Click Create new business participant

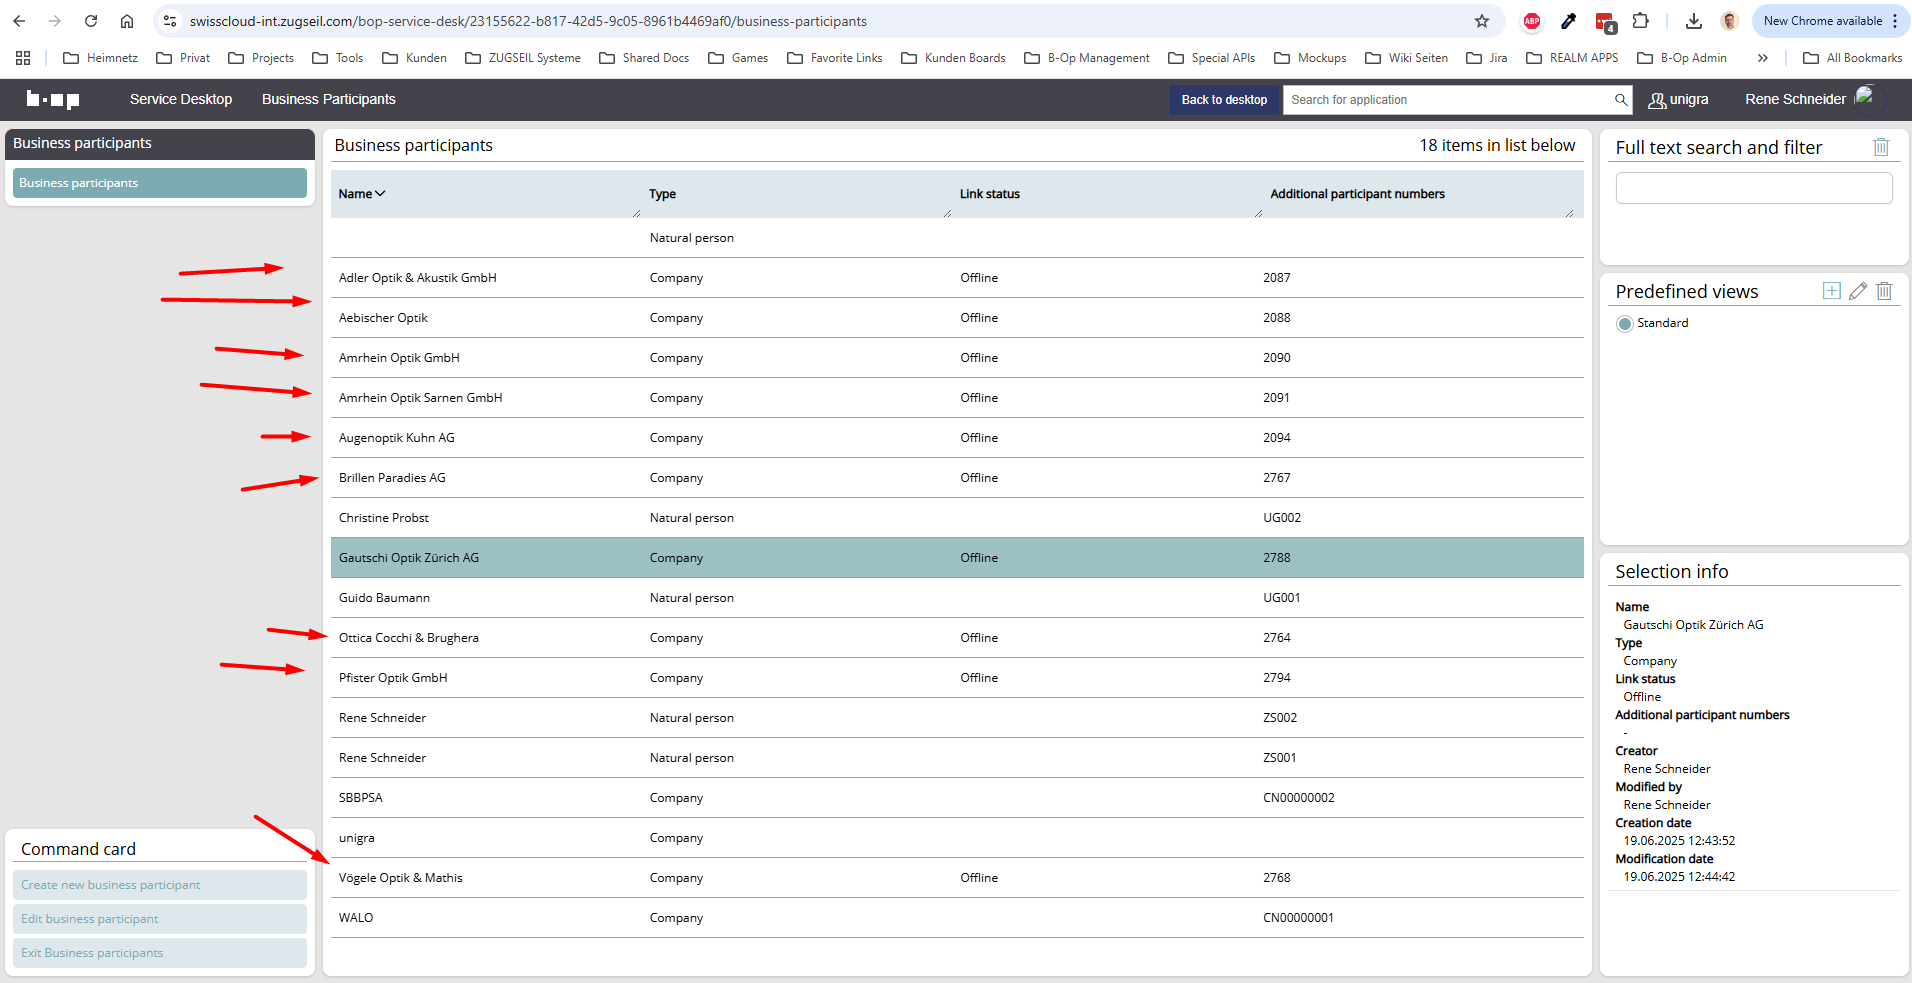click(x=160, y=885)
